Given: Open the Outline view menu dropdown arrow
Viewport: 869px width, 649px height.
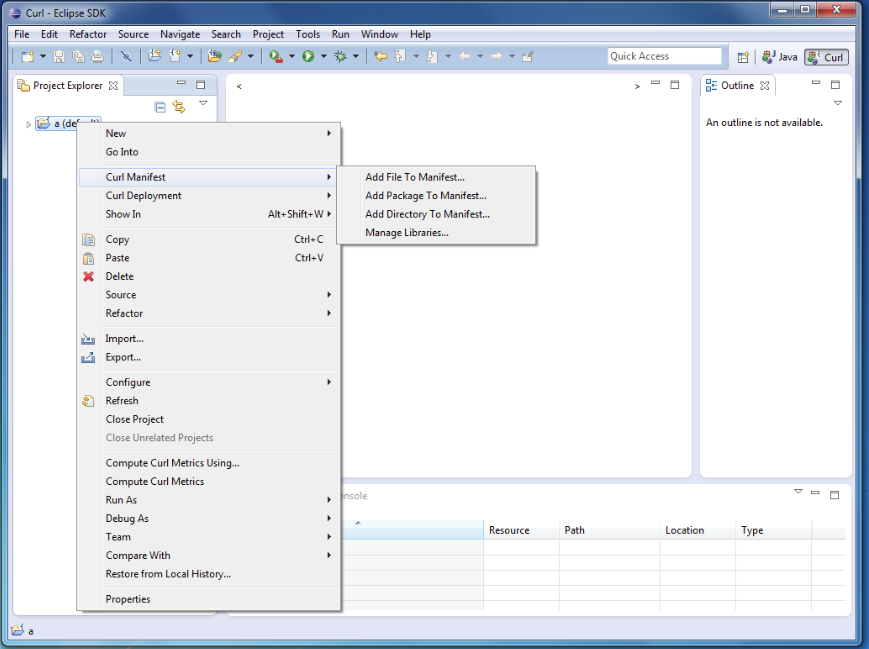Looking at the screenshot, I should (x=838, y=103).
